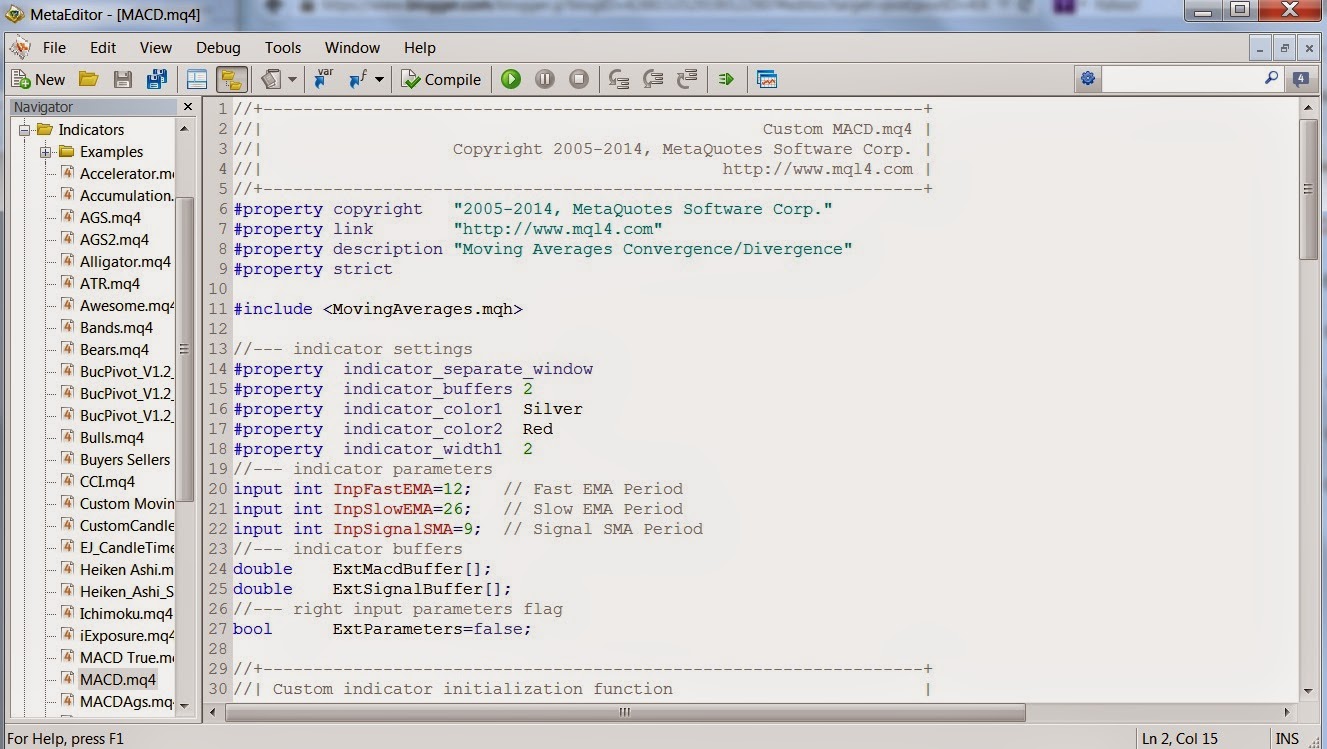1327x749 pixels.
Task: Click the Step Into debug icon
Action: coord(619,79)
